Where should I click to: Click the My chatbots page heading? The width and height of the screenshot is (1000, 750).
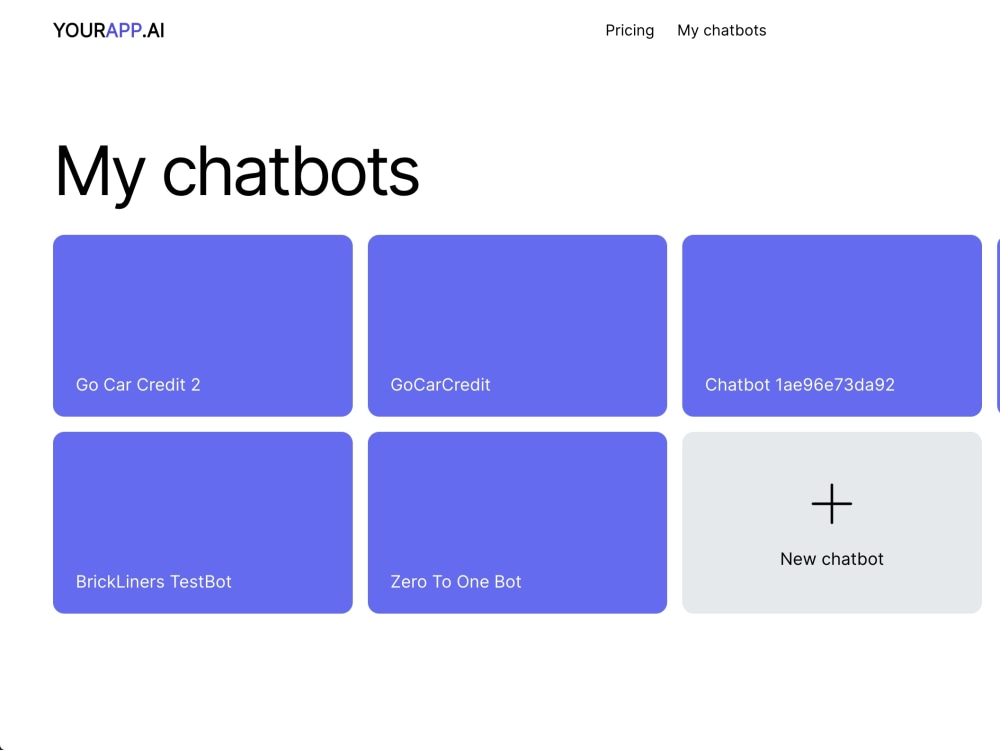click(237, 172)
